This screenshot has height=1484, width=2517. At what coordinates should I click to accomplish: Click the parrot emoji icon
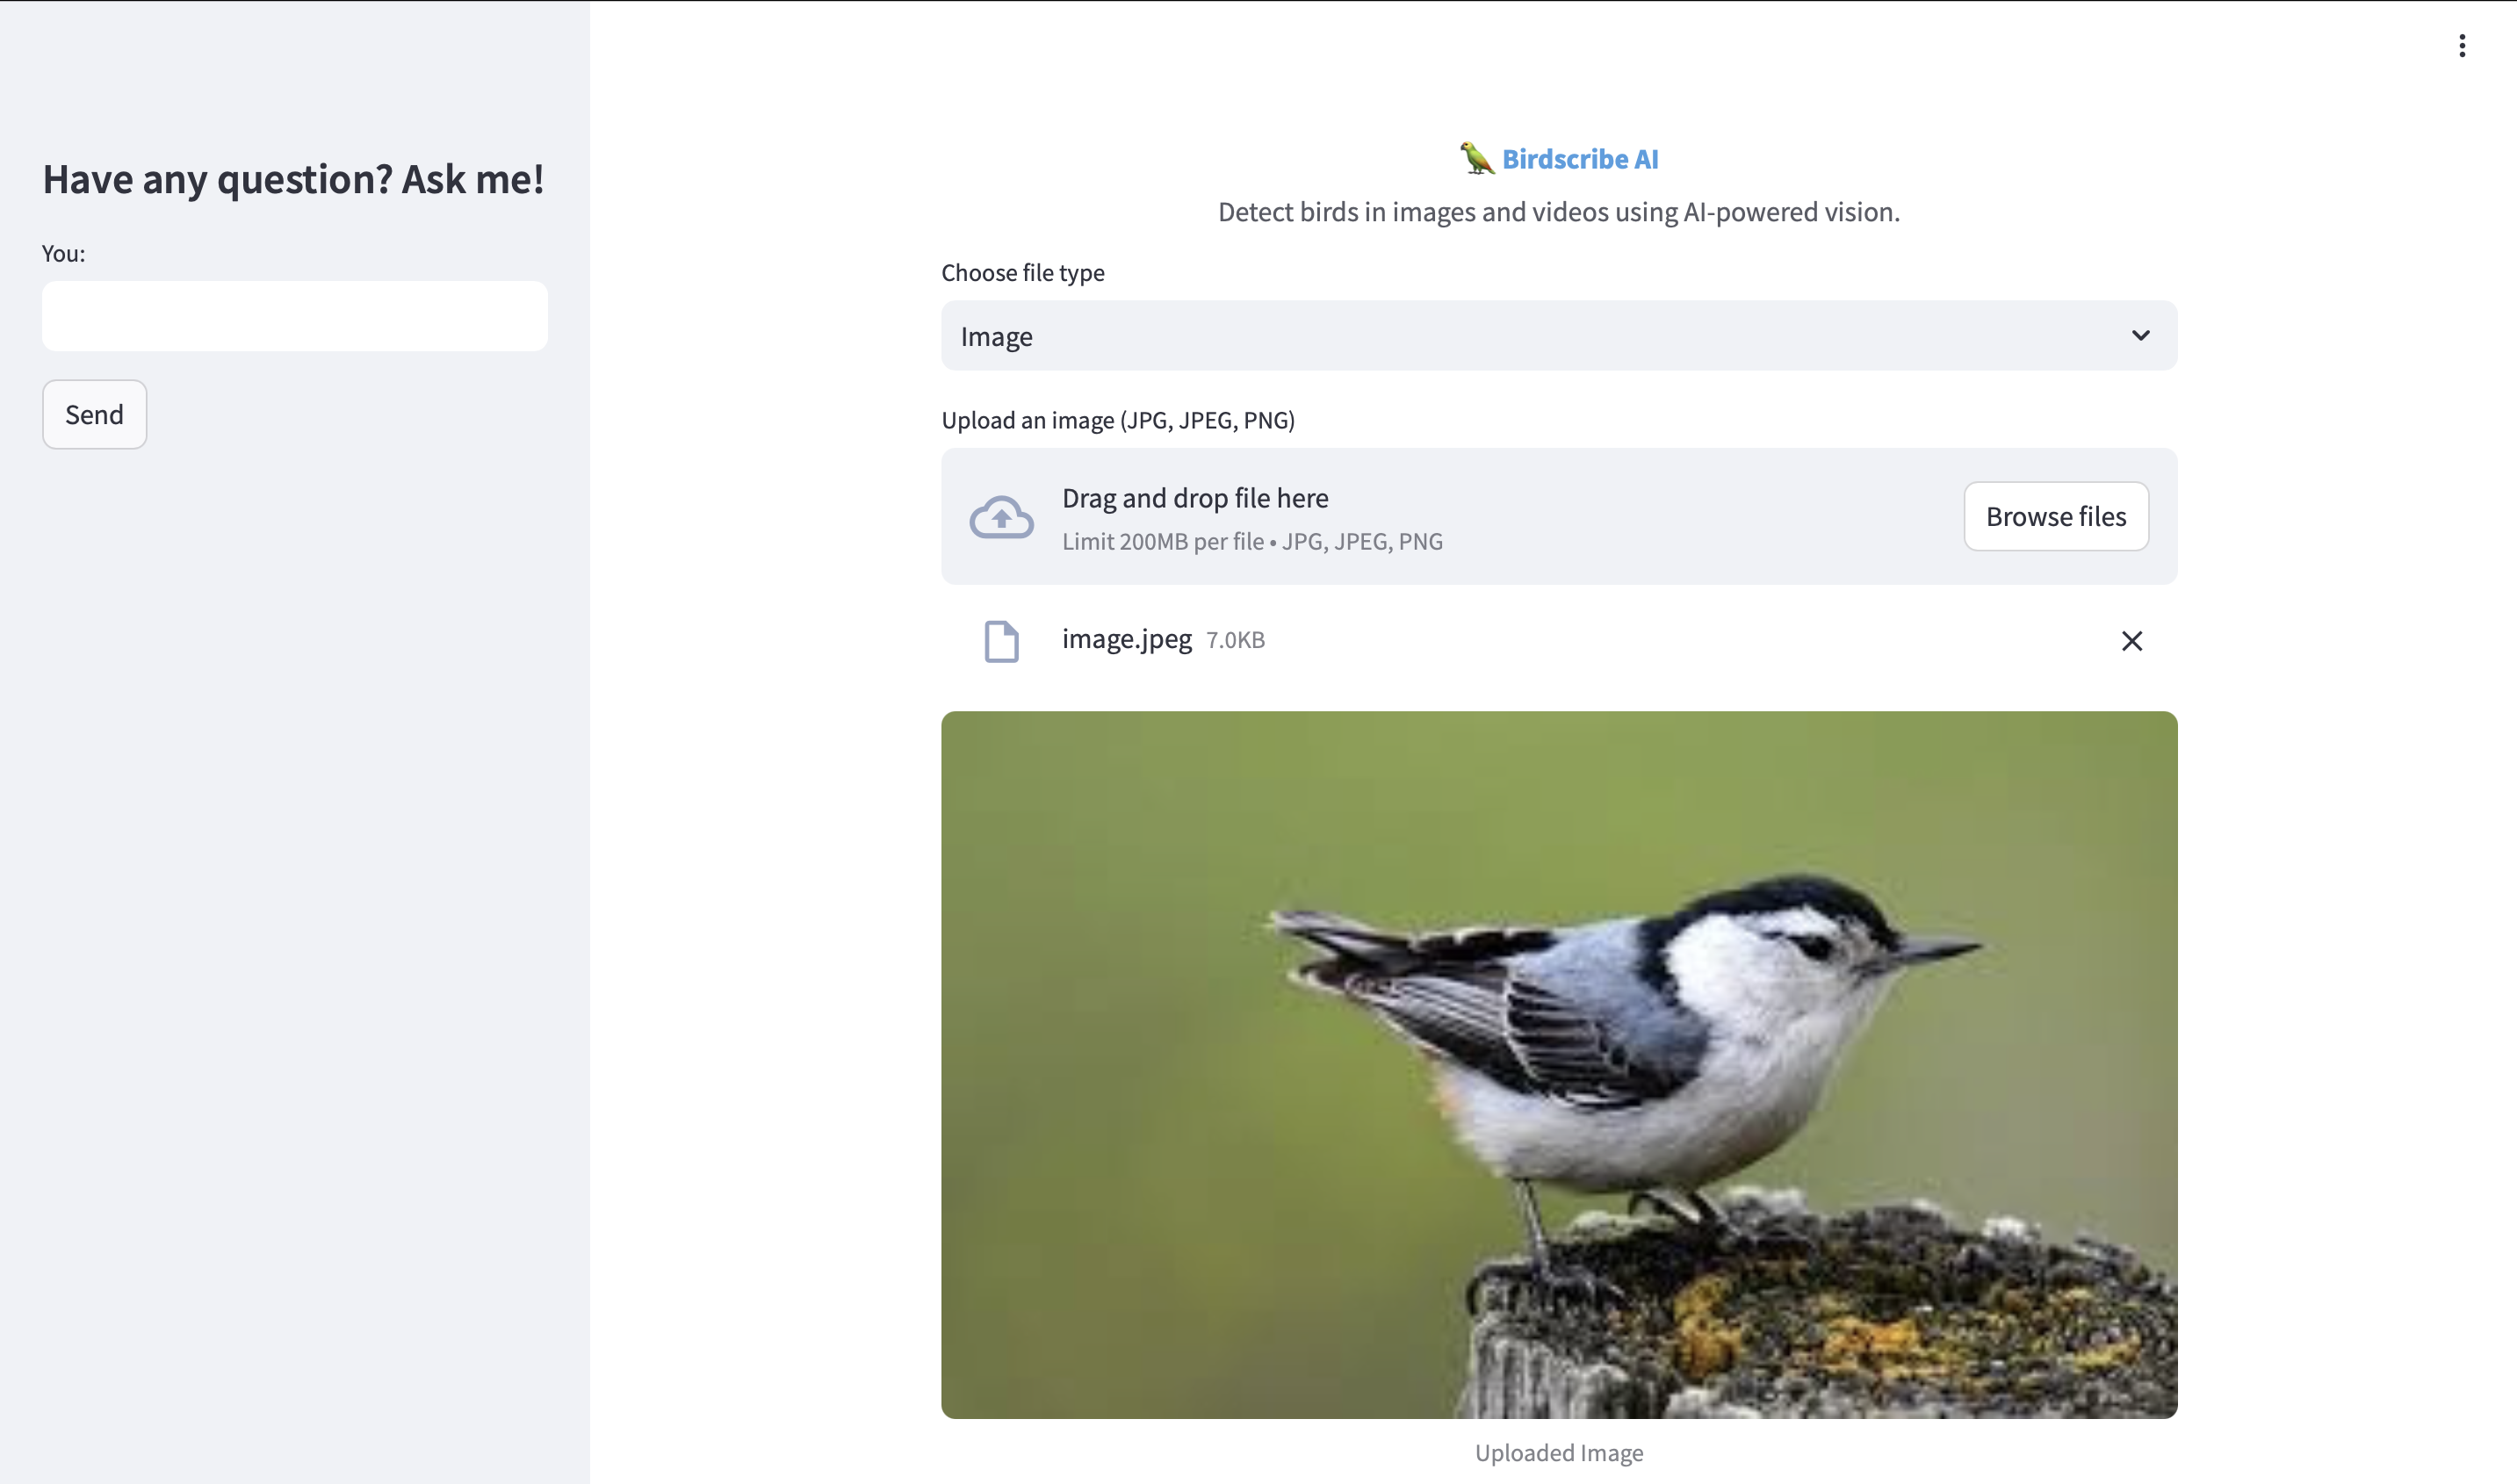(1476, 159)
